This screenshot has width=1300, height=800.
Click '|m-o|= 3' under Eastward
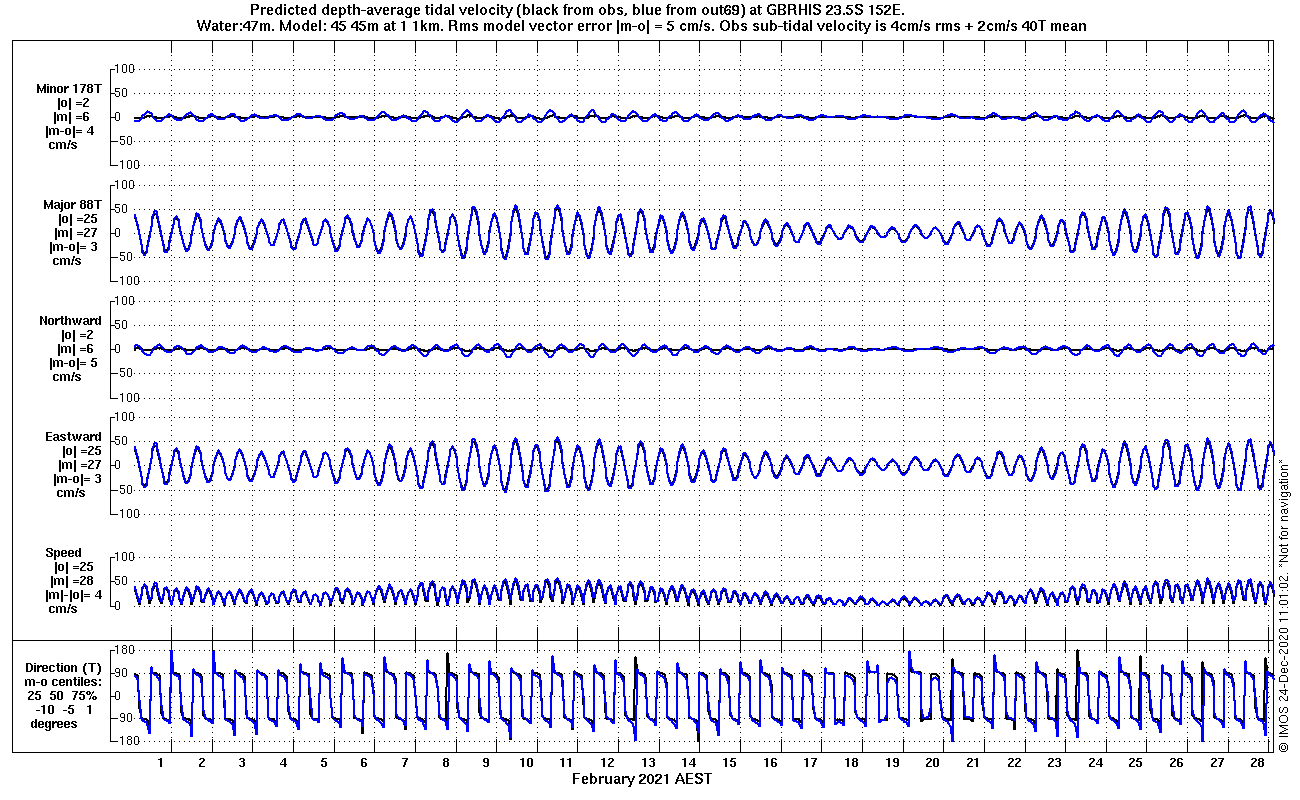[76, 479]
